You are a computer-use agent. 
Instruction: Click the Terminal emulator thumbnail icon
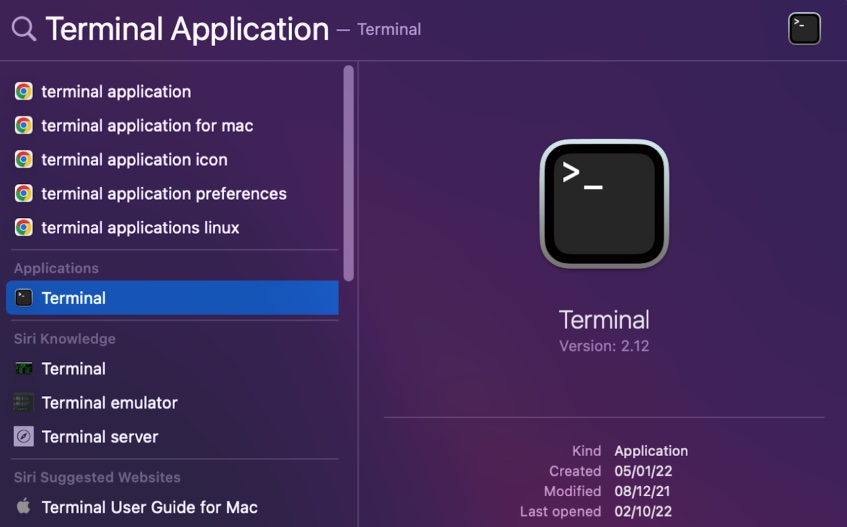[24, 403]
